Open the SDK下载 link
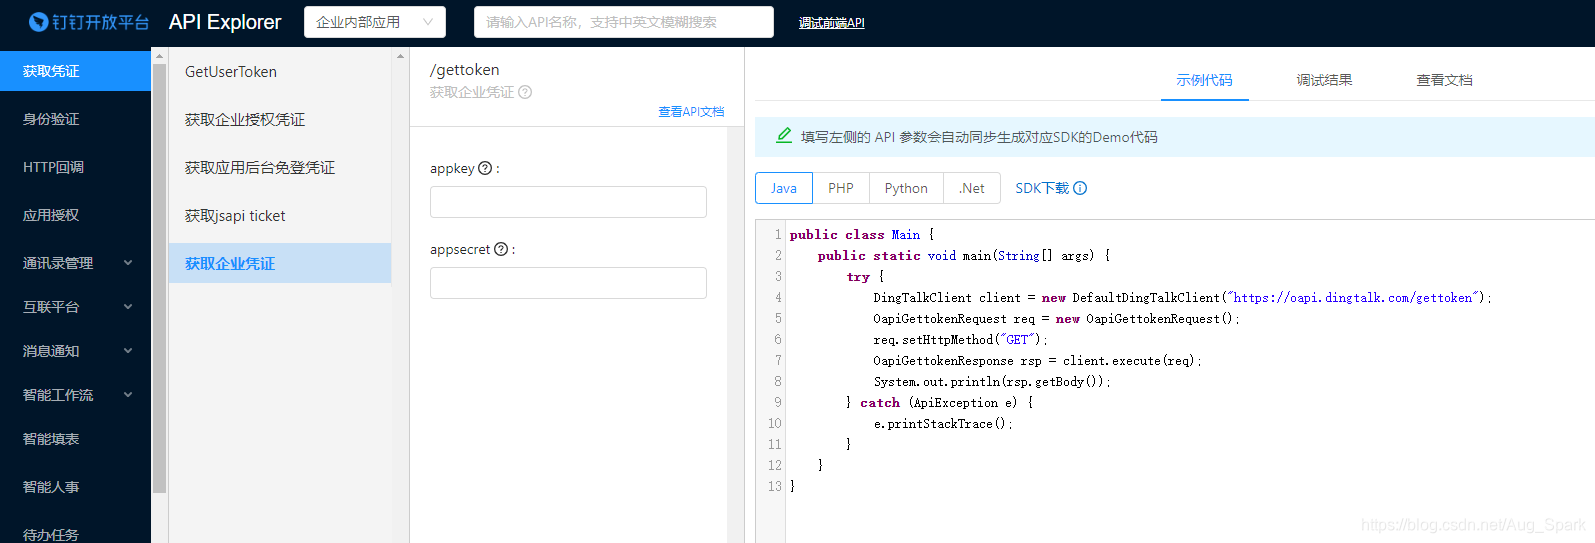 coord(1042,188)
